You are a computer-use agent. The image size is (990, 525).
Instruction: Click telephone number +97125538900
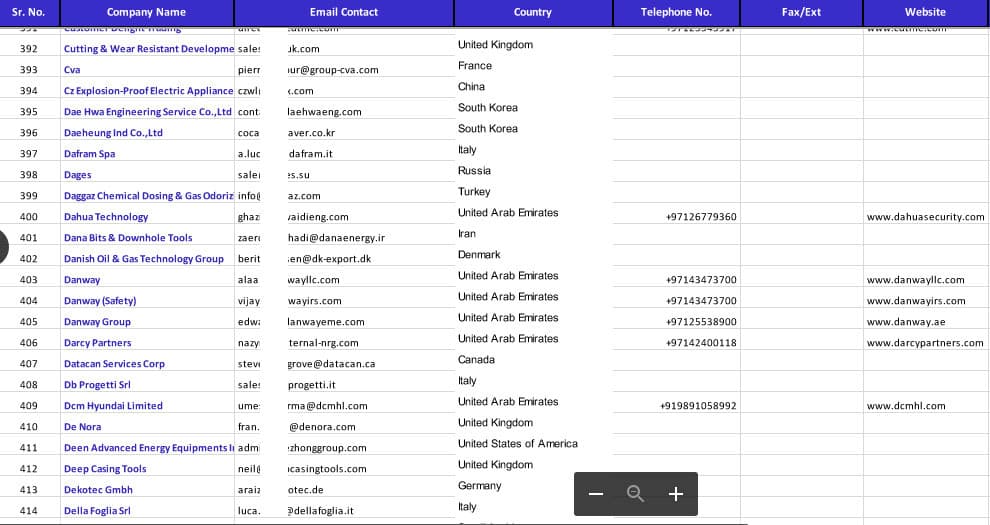701,322
